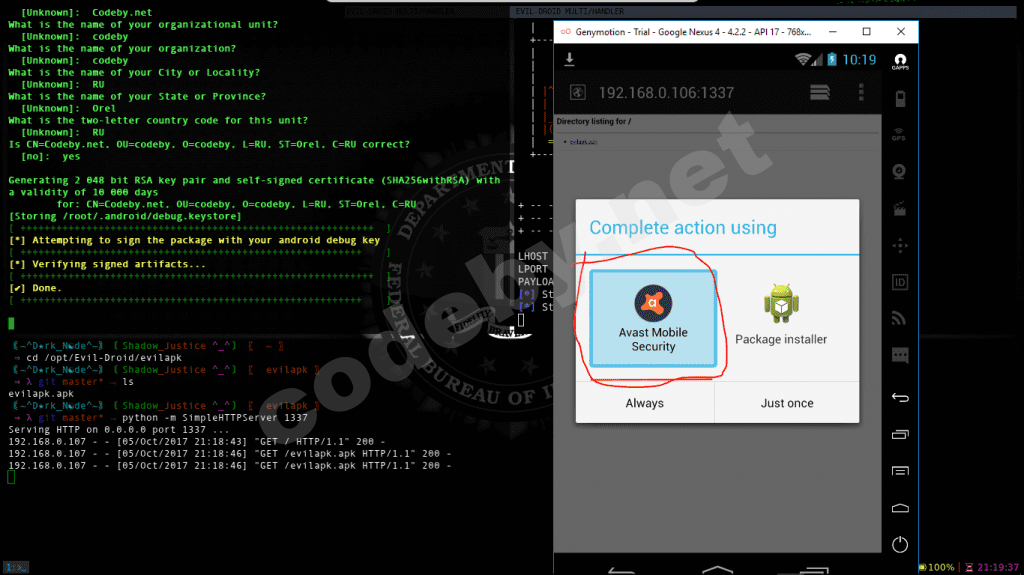Tap the Always button
The height and width of the screenshot is (575, 1024).
[645, 403]
